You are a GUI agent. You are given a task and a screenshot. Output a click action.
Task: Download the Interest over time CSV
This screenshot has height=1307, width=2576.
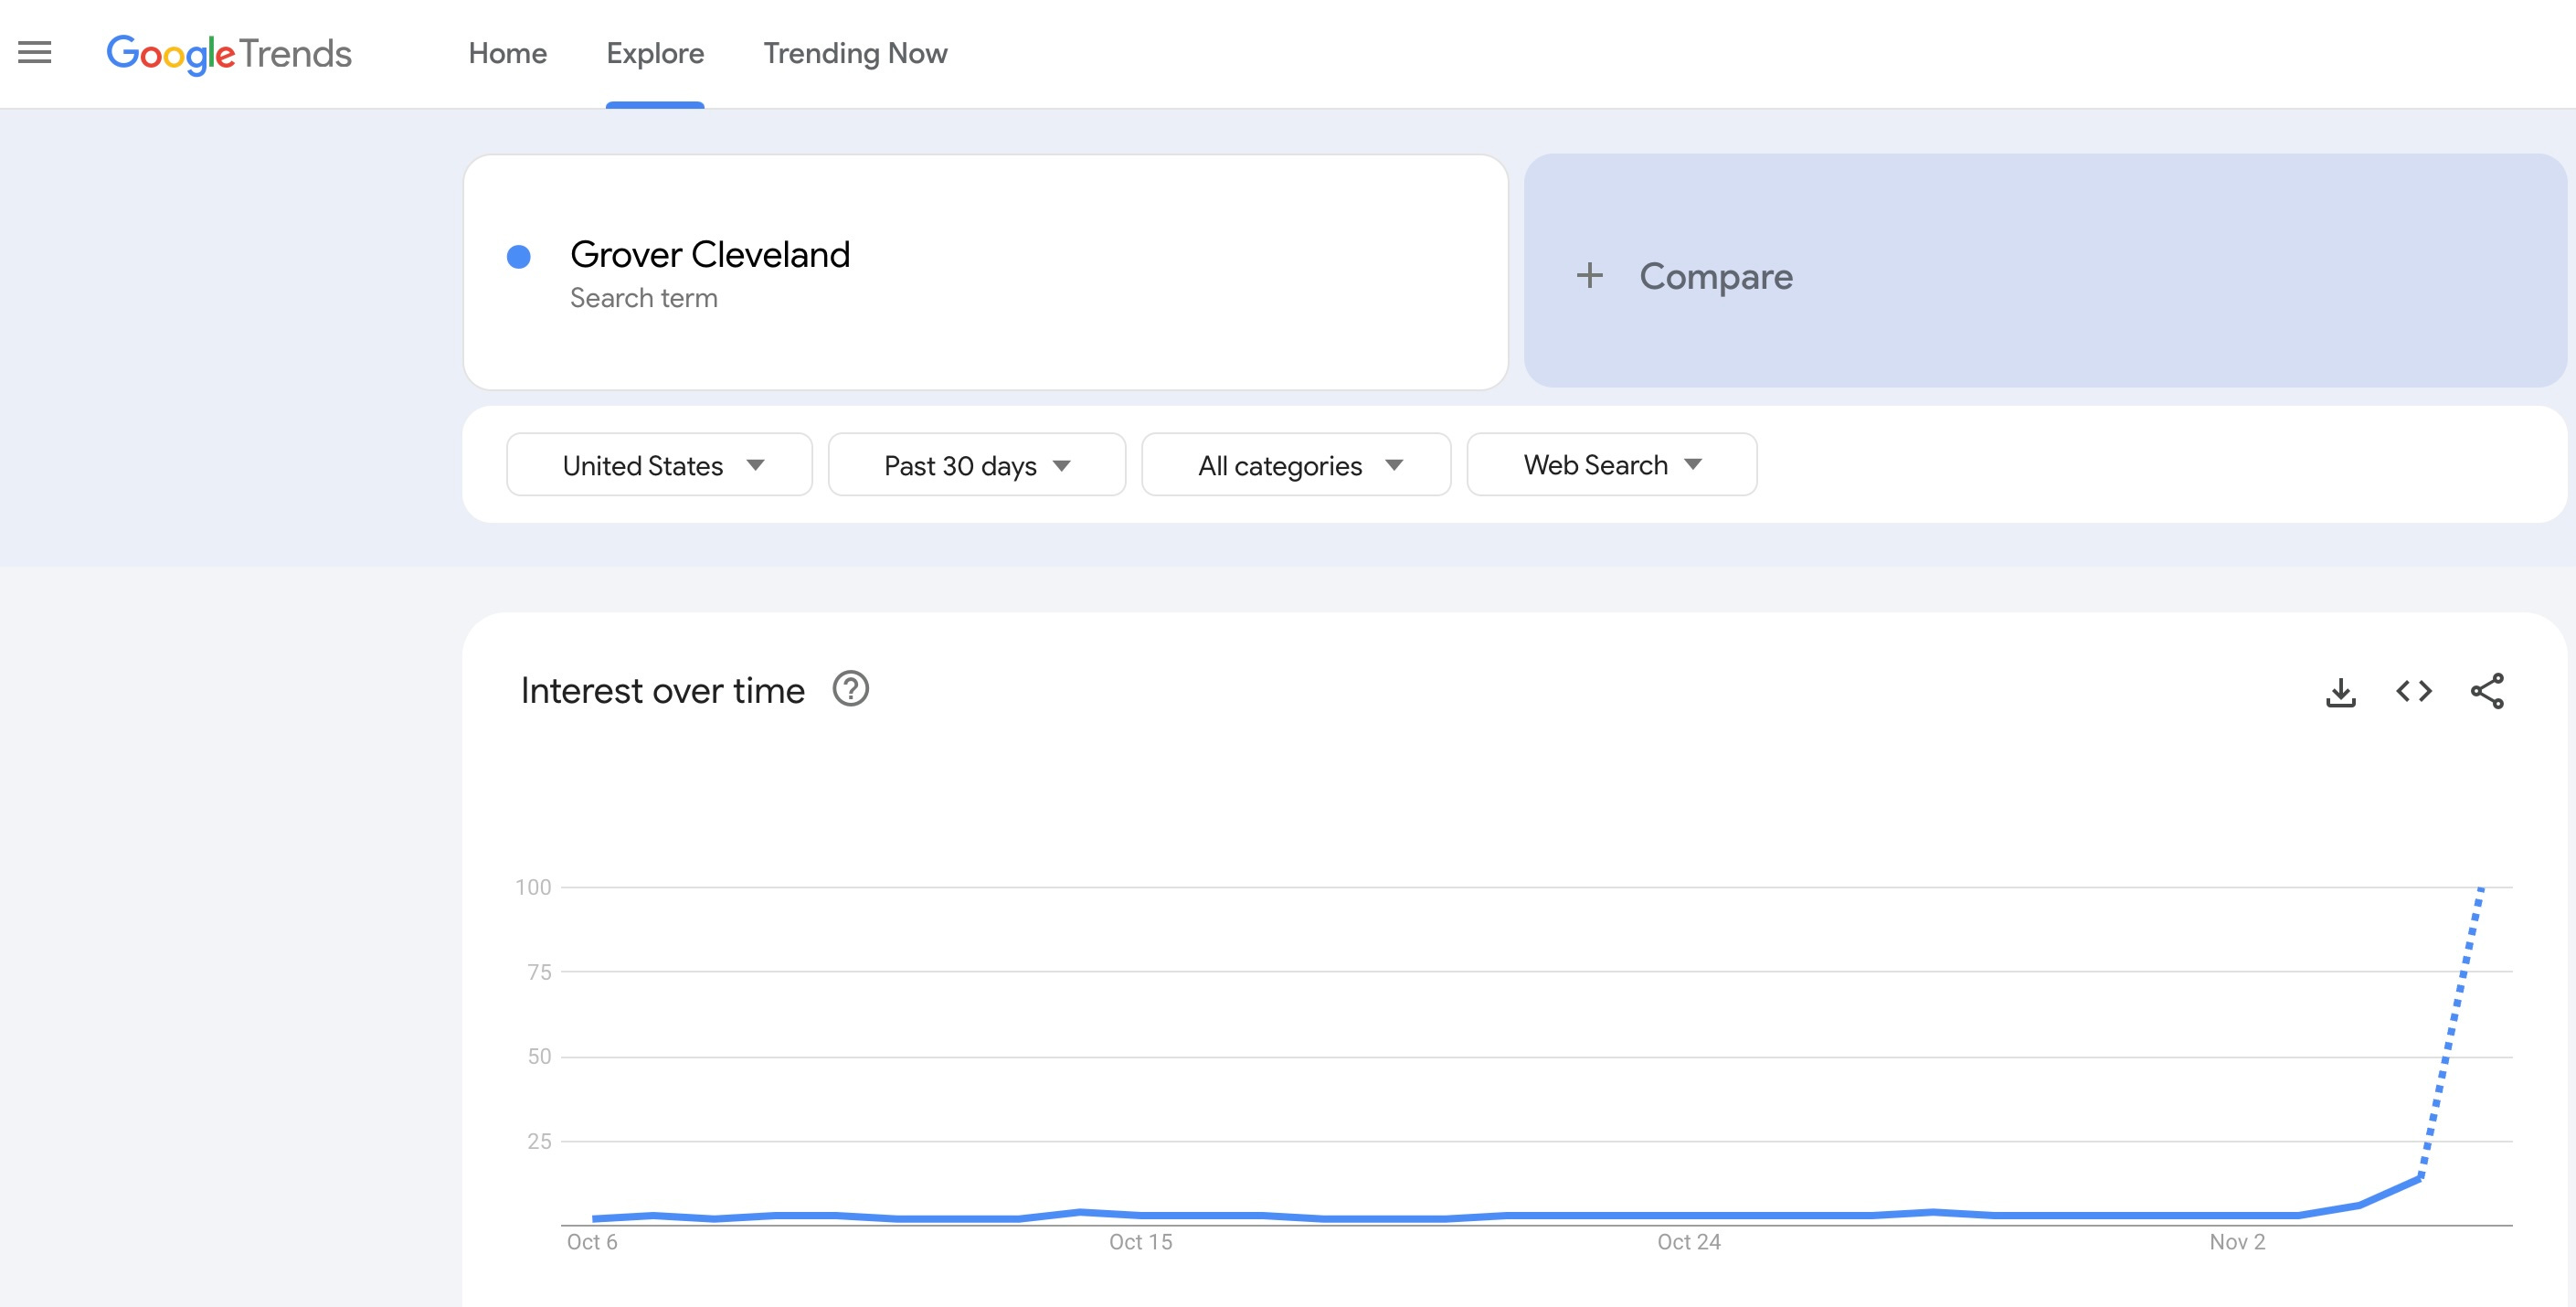(x=2341, y=691)
